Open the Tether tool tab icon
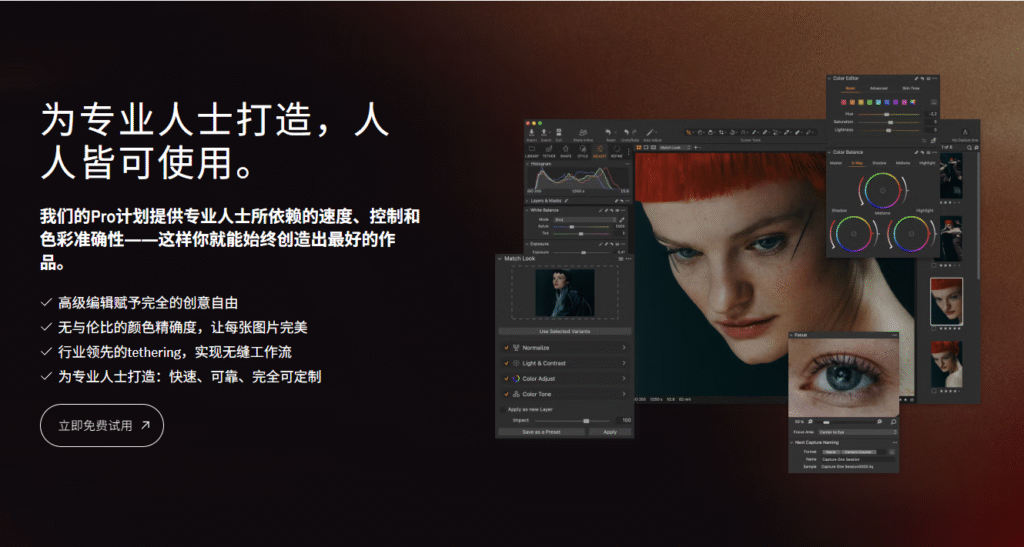1024x547 pixels. (549, 151)
